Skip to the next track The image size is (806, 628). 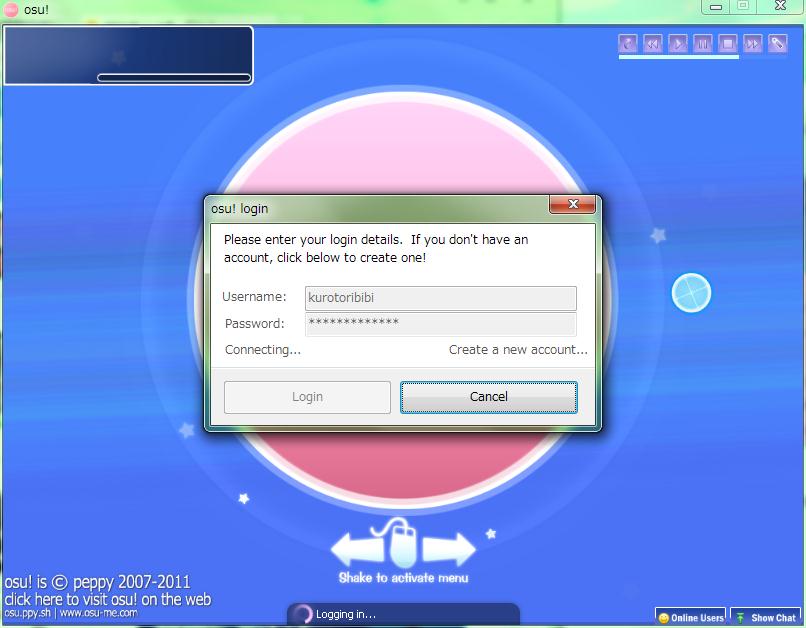[x=753, y=44]
